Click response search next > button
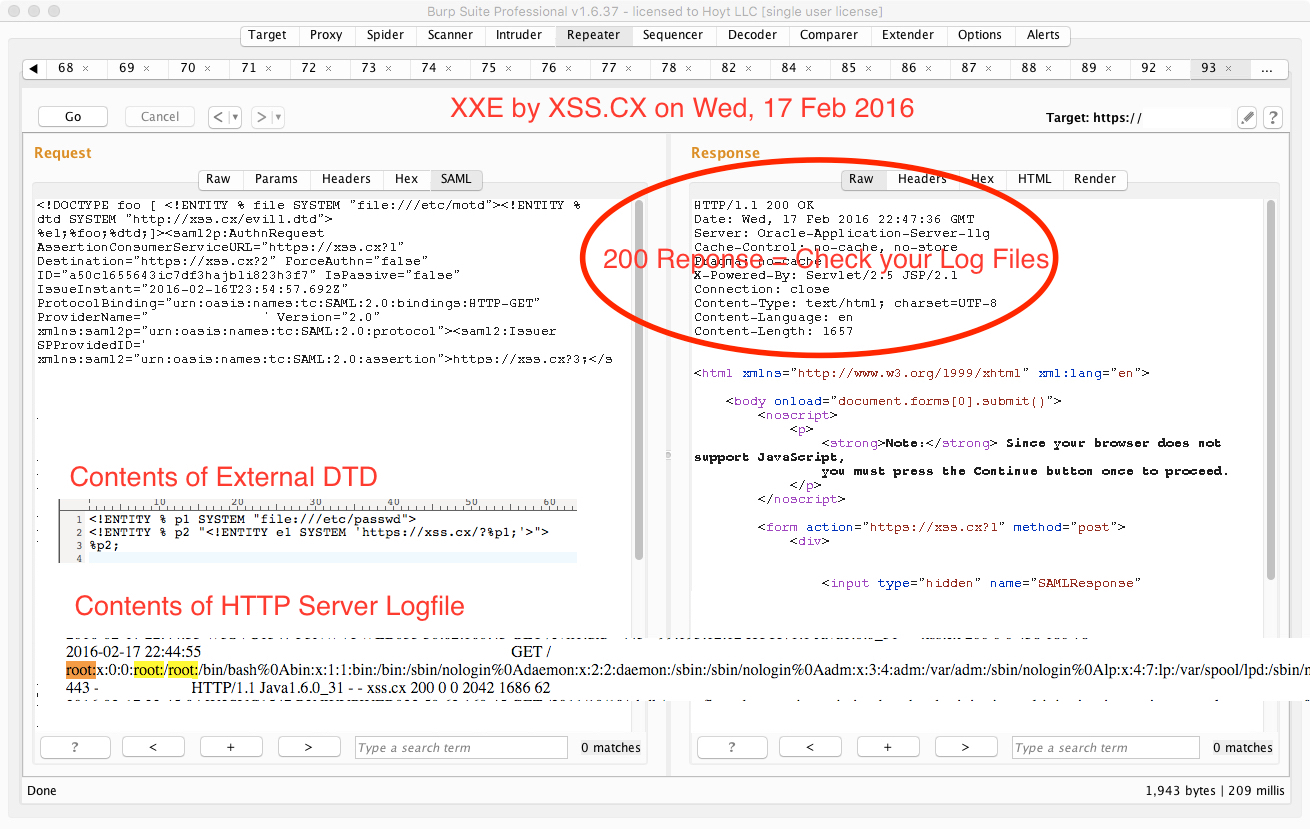 point(966,747)
